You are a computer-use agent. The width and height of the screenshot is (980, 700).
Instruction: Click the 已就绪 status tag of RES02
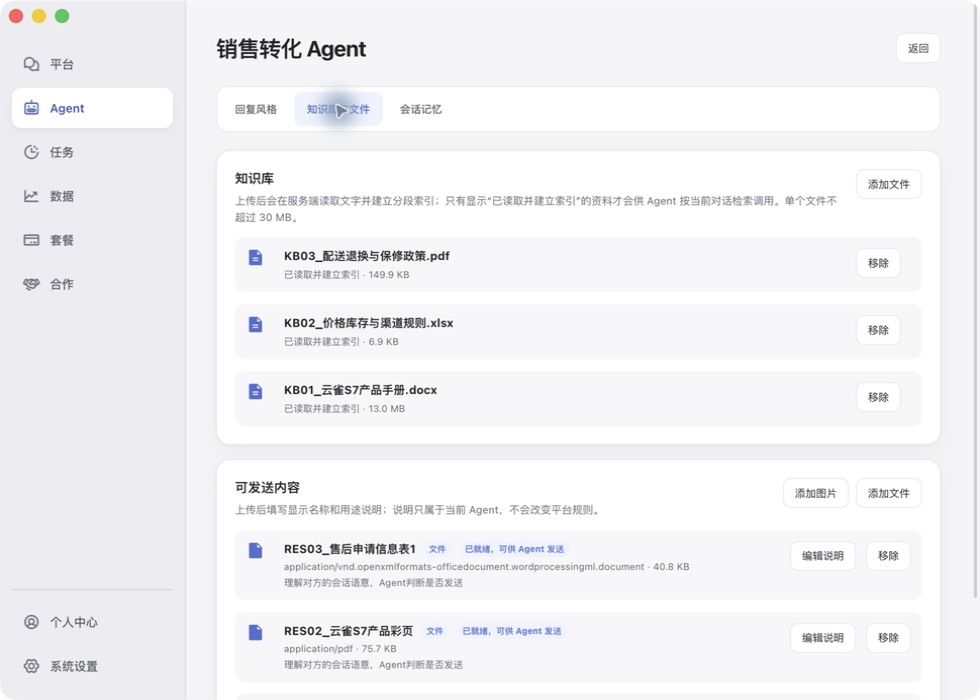[511, 631]
